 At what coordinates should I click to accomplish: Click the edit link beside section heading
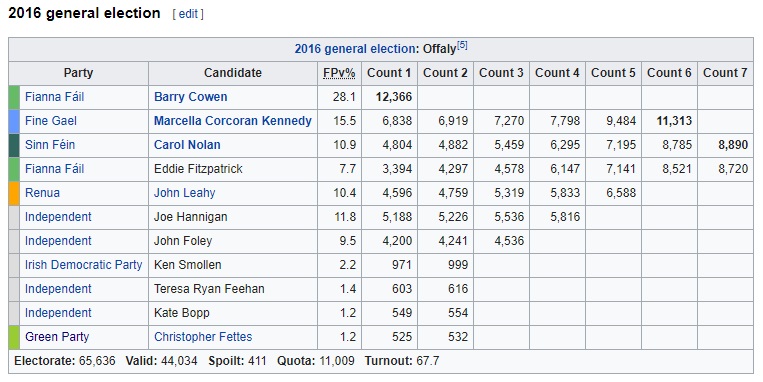pos(188,14)
